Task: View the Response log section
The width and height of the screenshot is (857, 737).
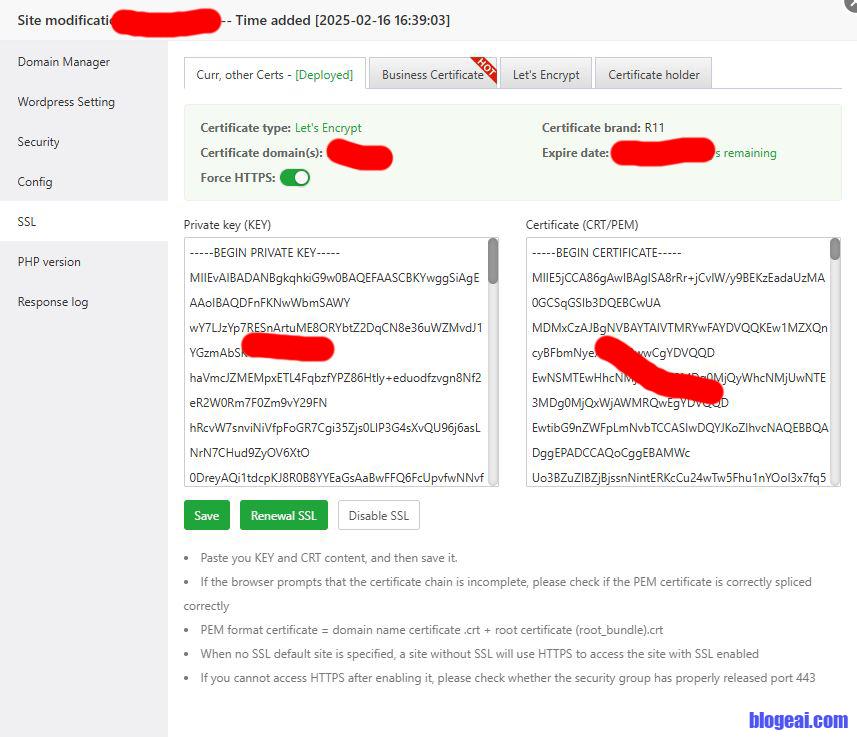Action: [53, 302]
